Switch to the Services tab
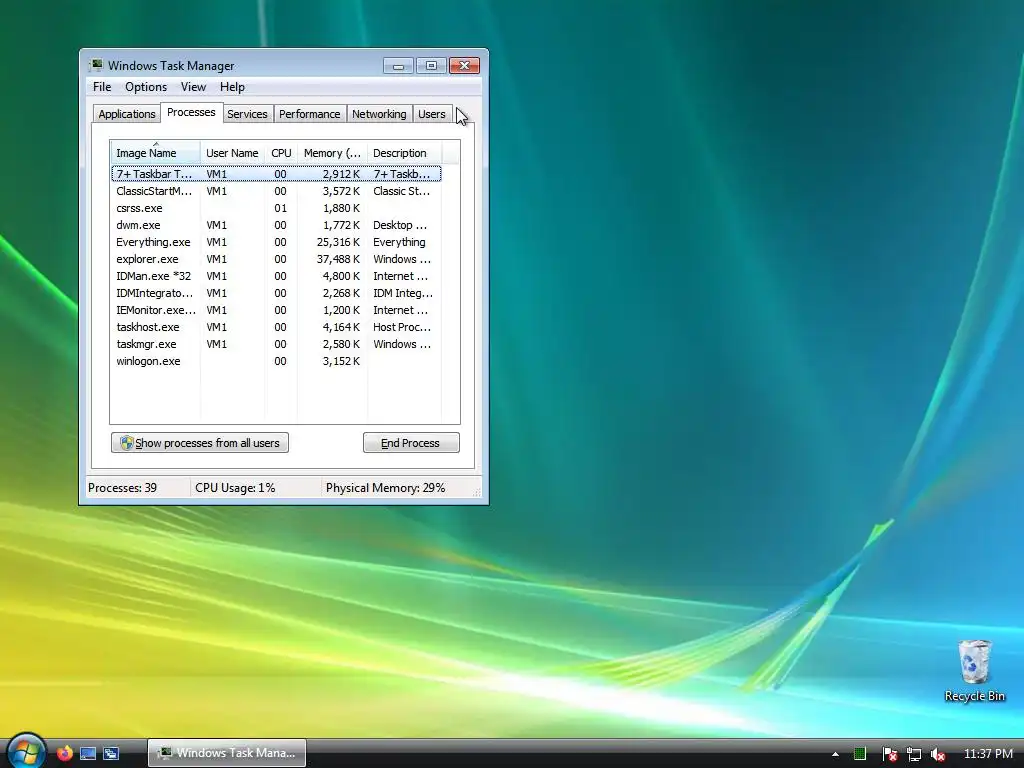The height and width of the screenshot is (768, 1024). (x=248, y=114)
